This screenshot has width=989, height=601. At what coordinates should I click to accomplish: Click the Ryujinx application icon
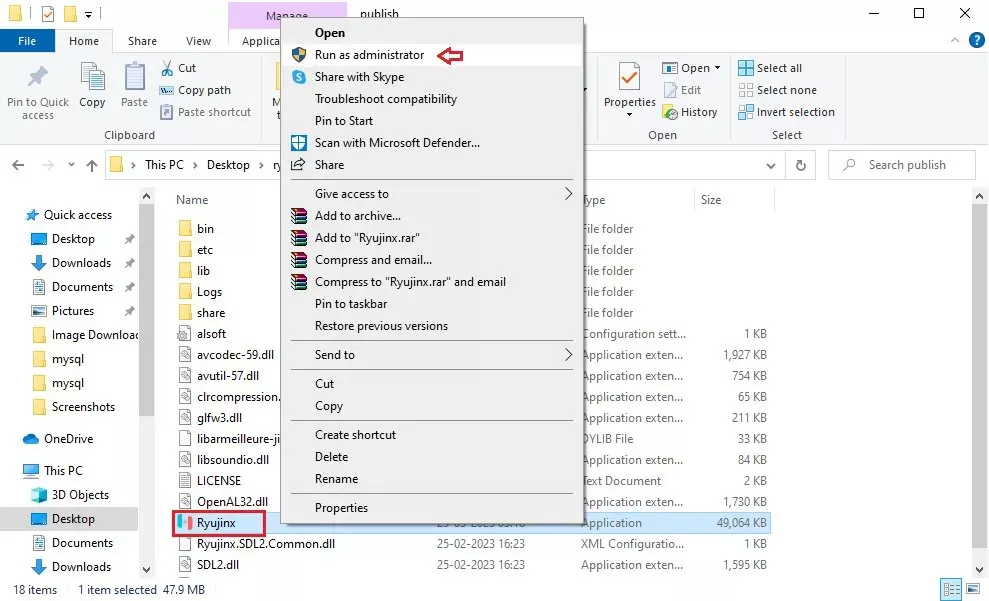[x=184, y=522]
